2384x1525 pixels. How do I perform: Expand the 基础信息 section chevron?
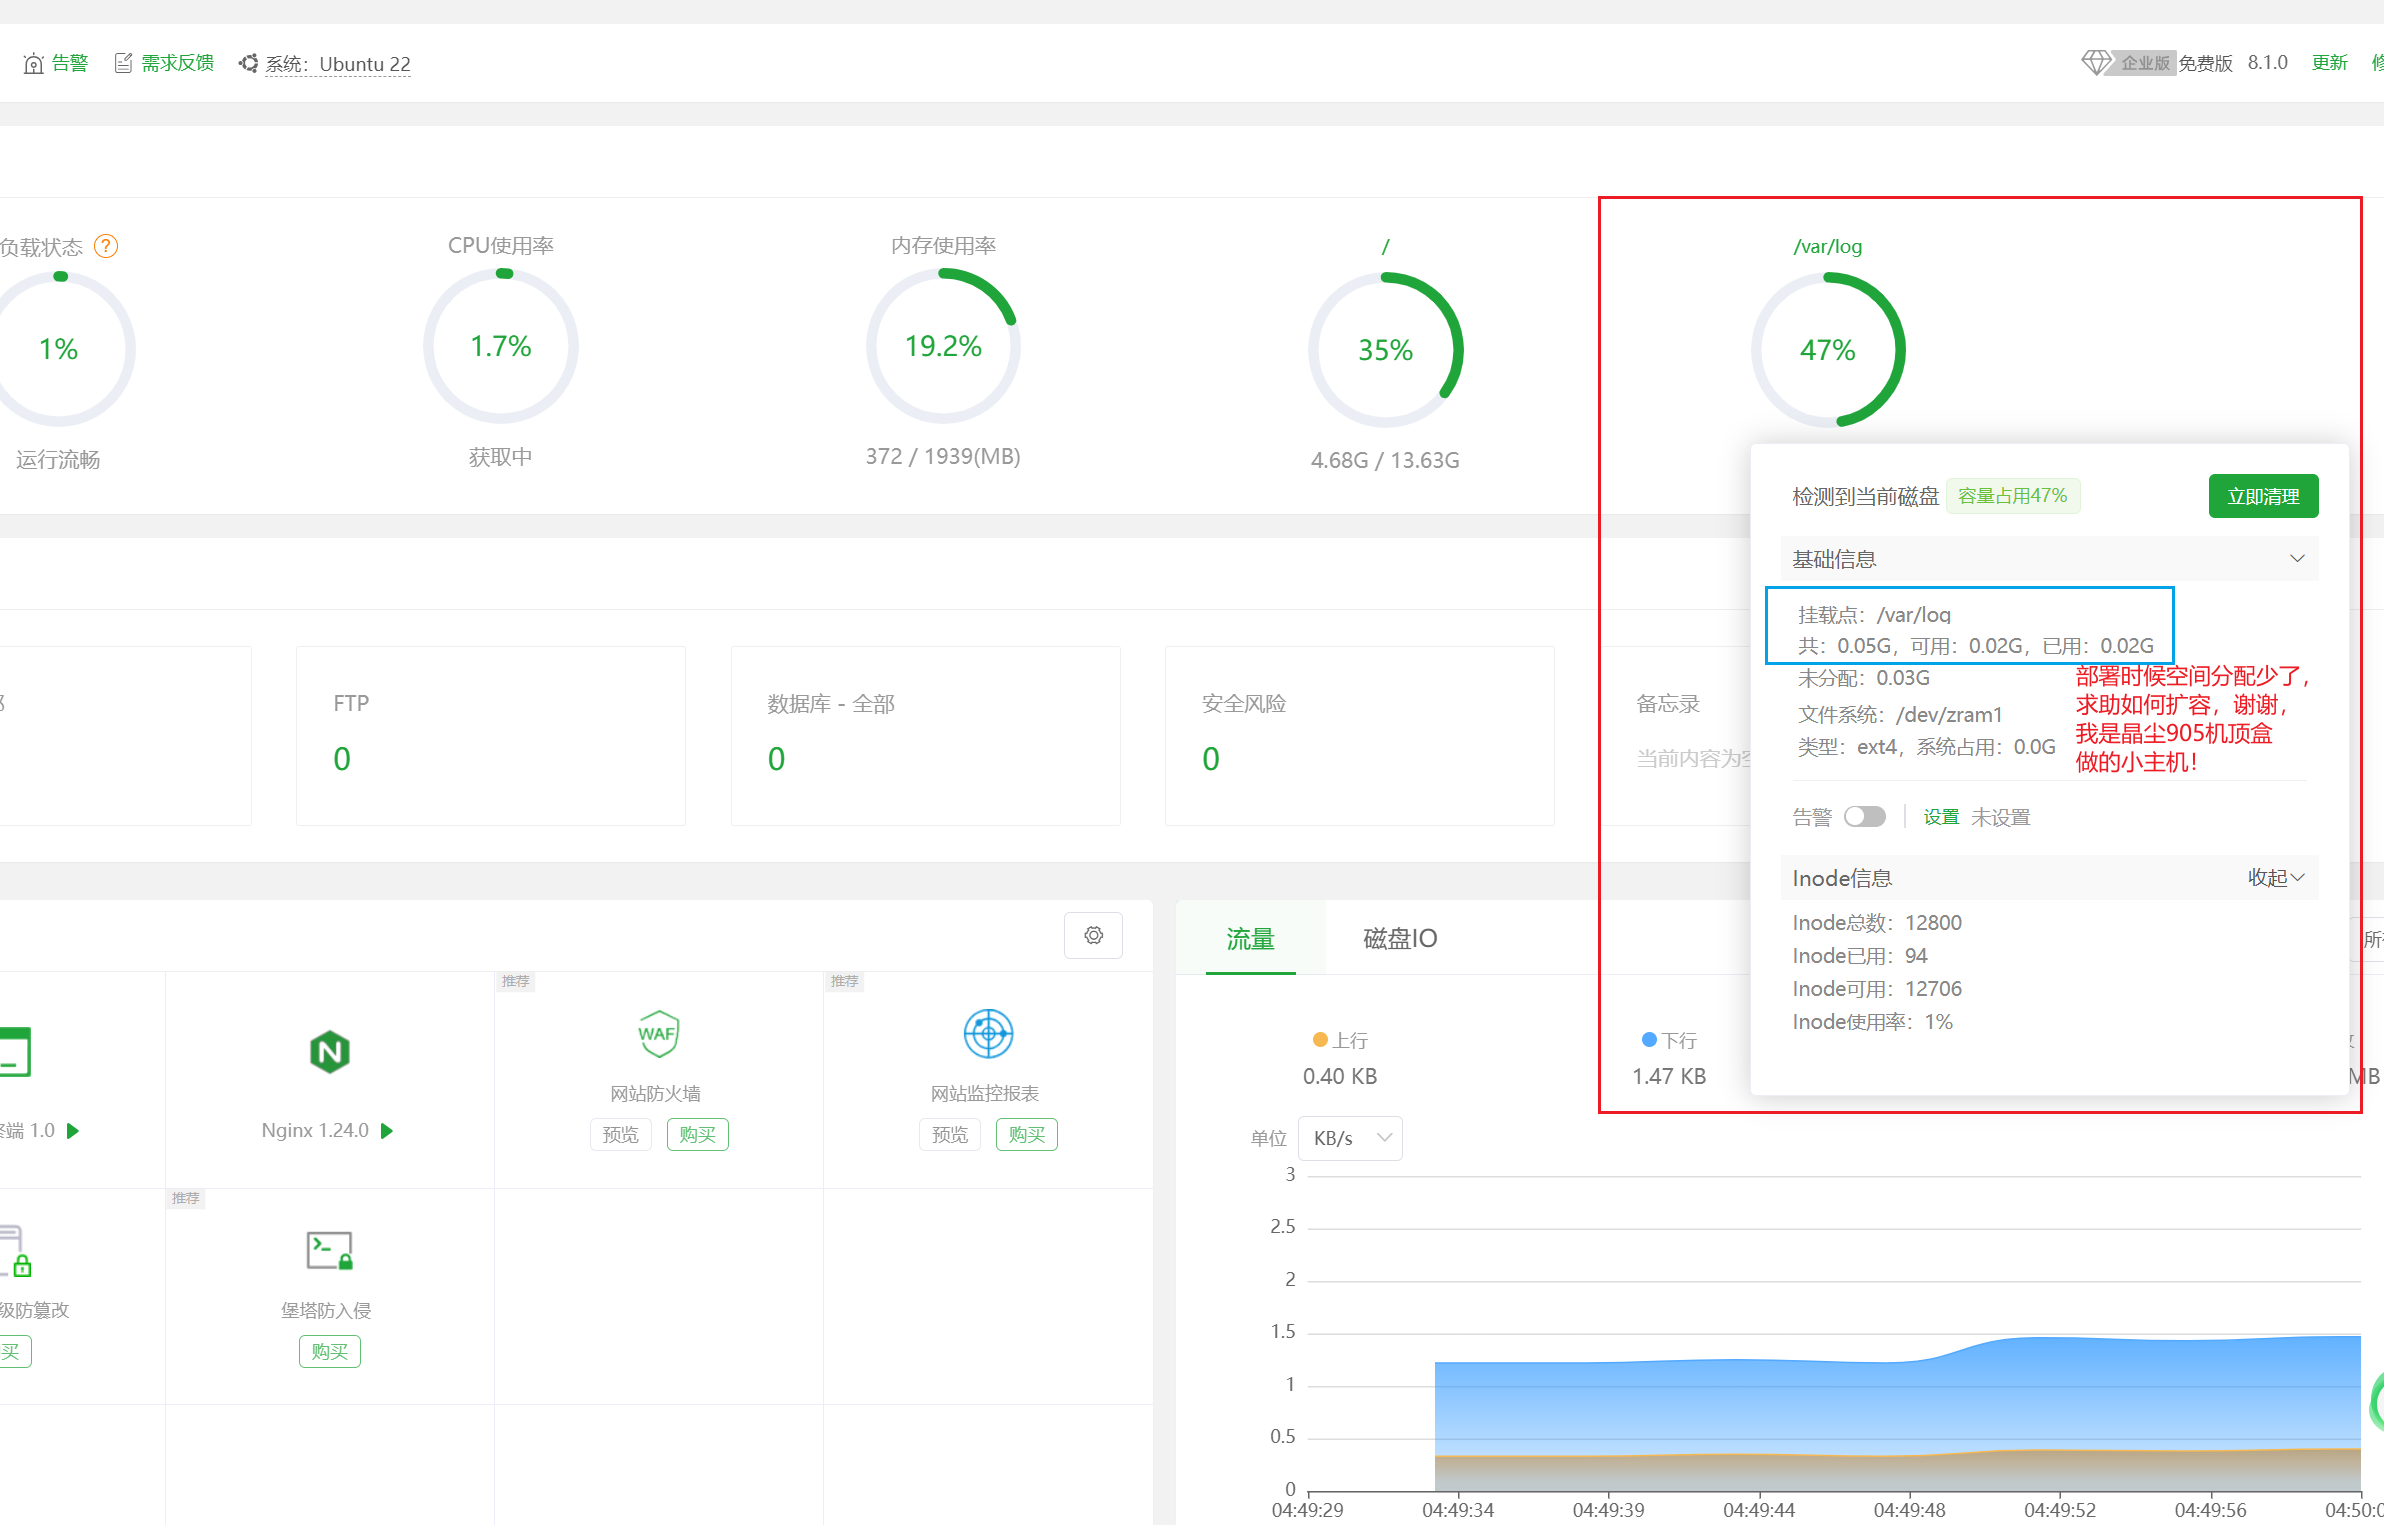point(2297,559)
